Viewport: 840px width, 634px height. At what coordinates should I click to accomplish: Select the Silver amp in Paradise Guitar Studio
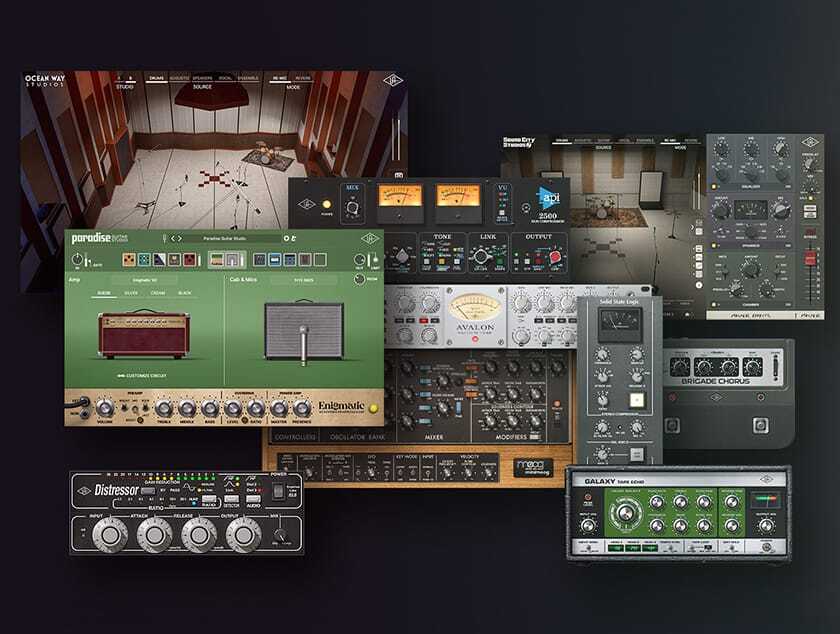click(x=131, y=292)
